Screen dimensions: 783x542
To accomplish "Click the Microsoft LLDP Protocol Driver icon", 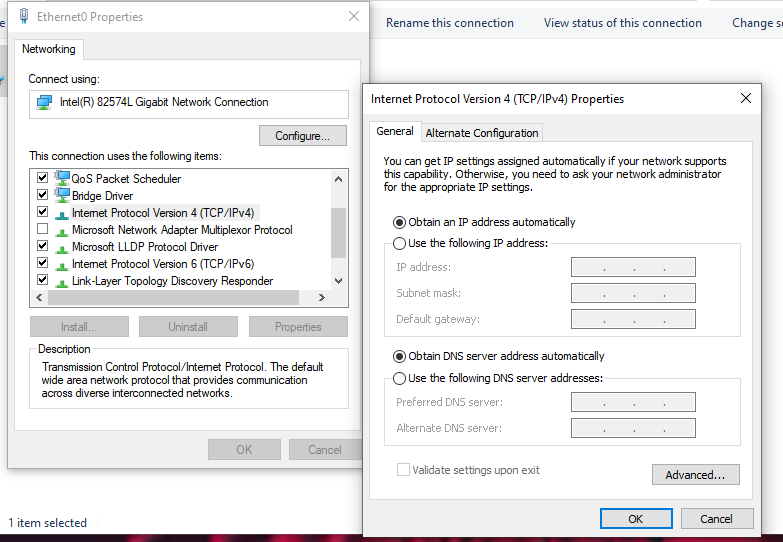I will [62, 247].
